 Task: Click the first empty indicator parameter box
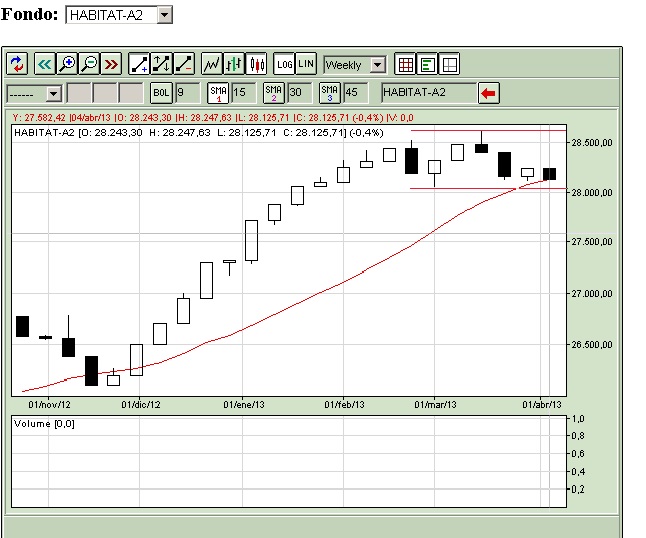[x=79, y=93]
